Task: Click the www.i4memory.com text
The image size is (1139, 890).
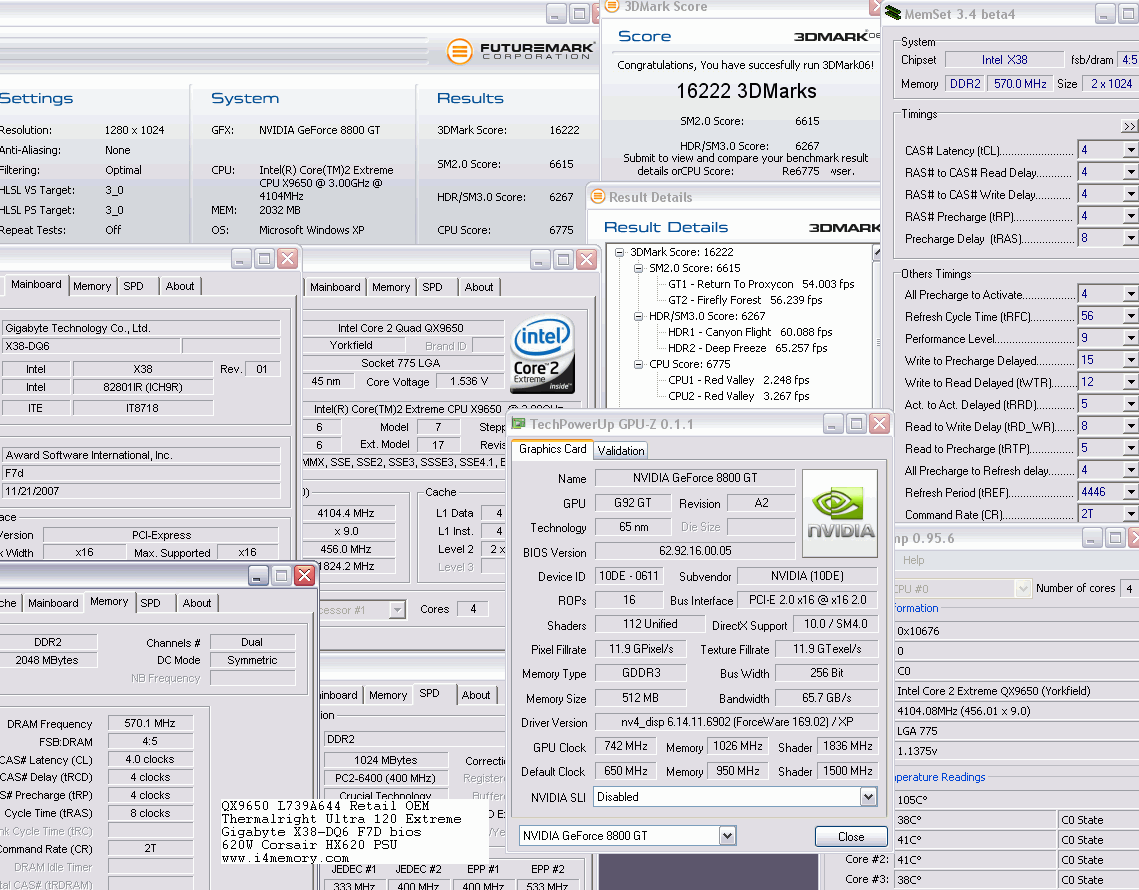Action: (285, 858)
